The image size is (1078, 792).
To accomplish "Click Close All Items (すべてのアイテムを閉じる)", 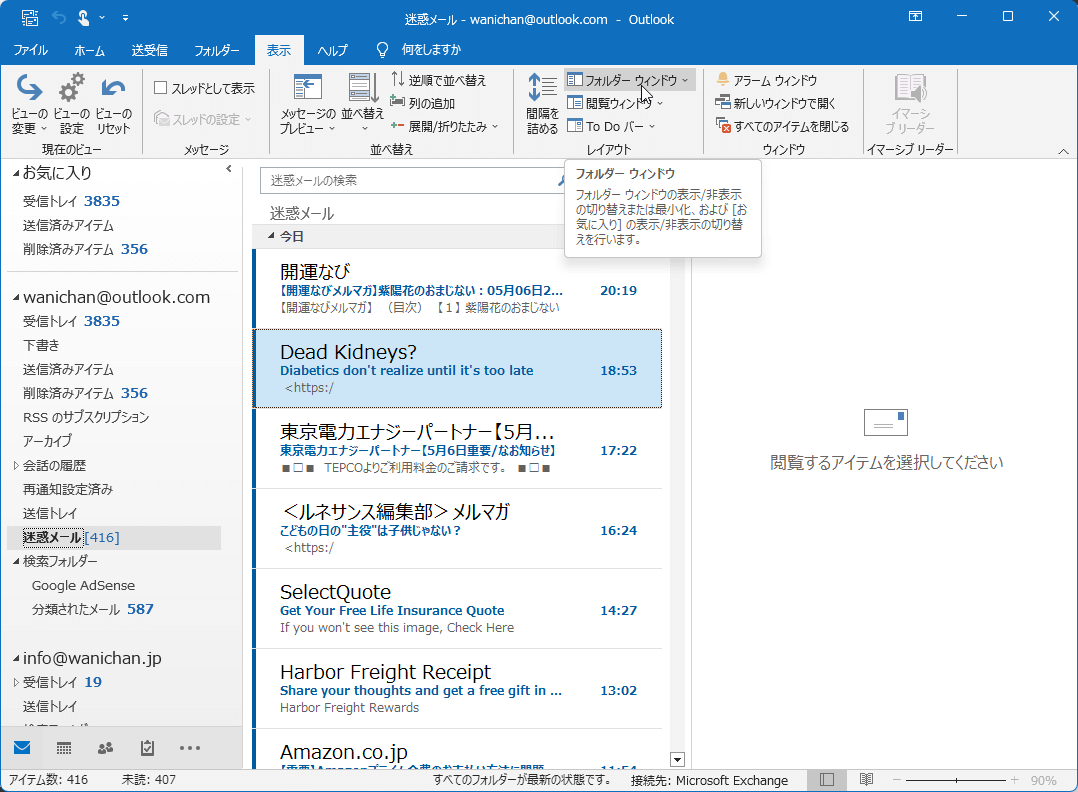I will coord(782,126).
